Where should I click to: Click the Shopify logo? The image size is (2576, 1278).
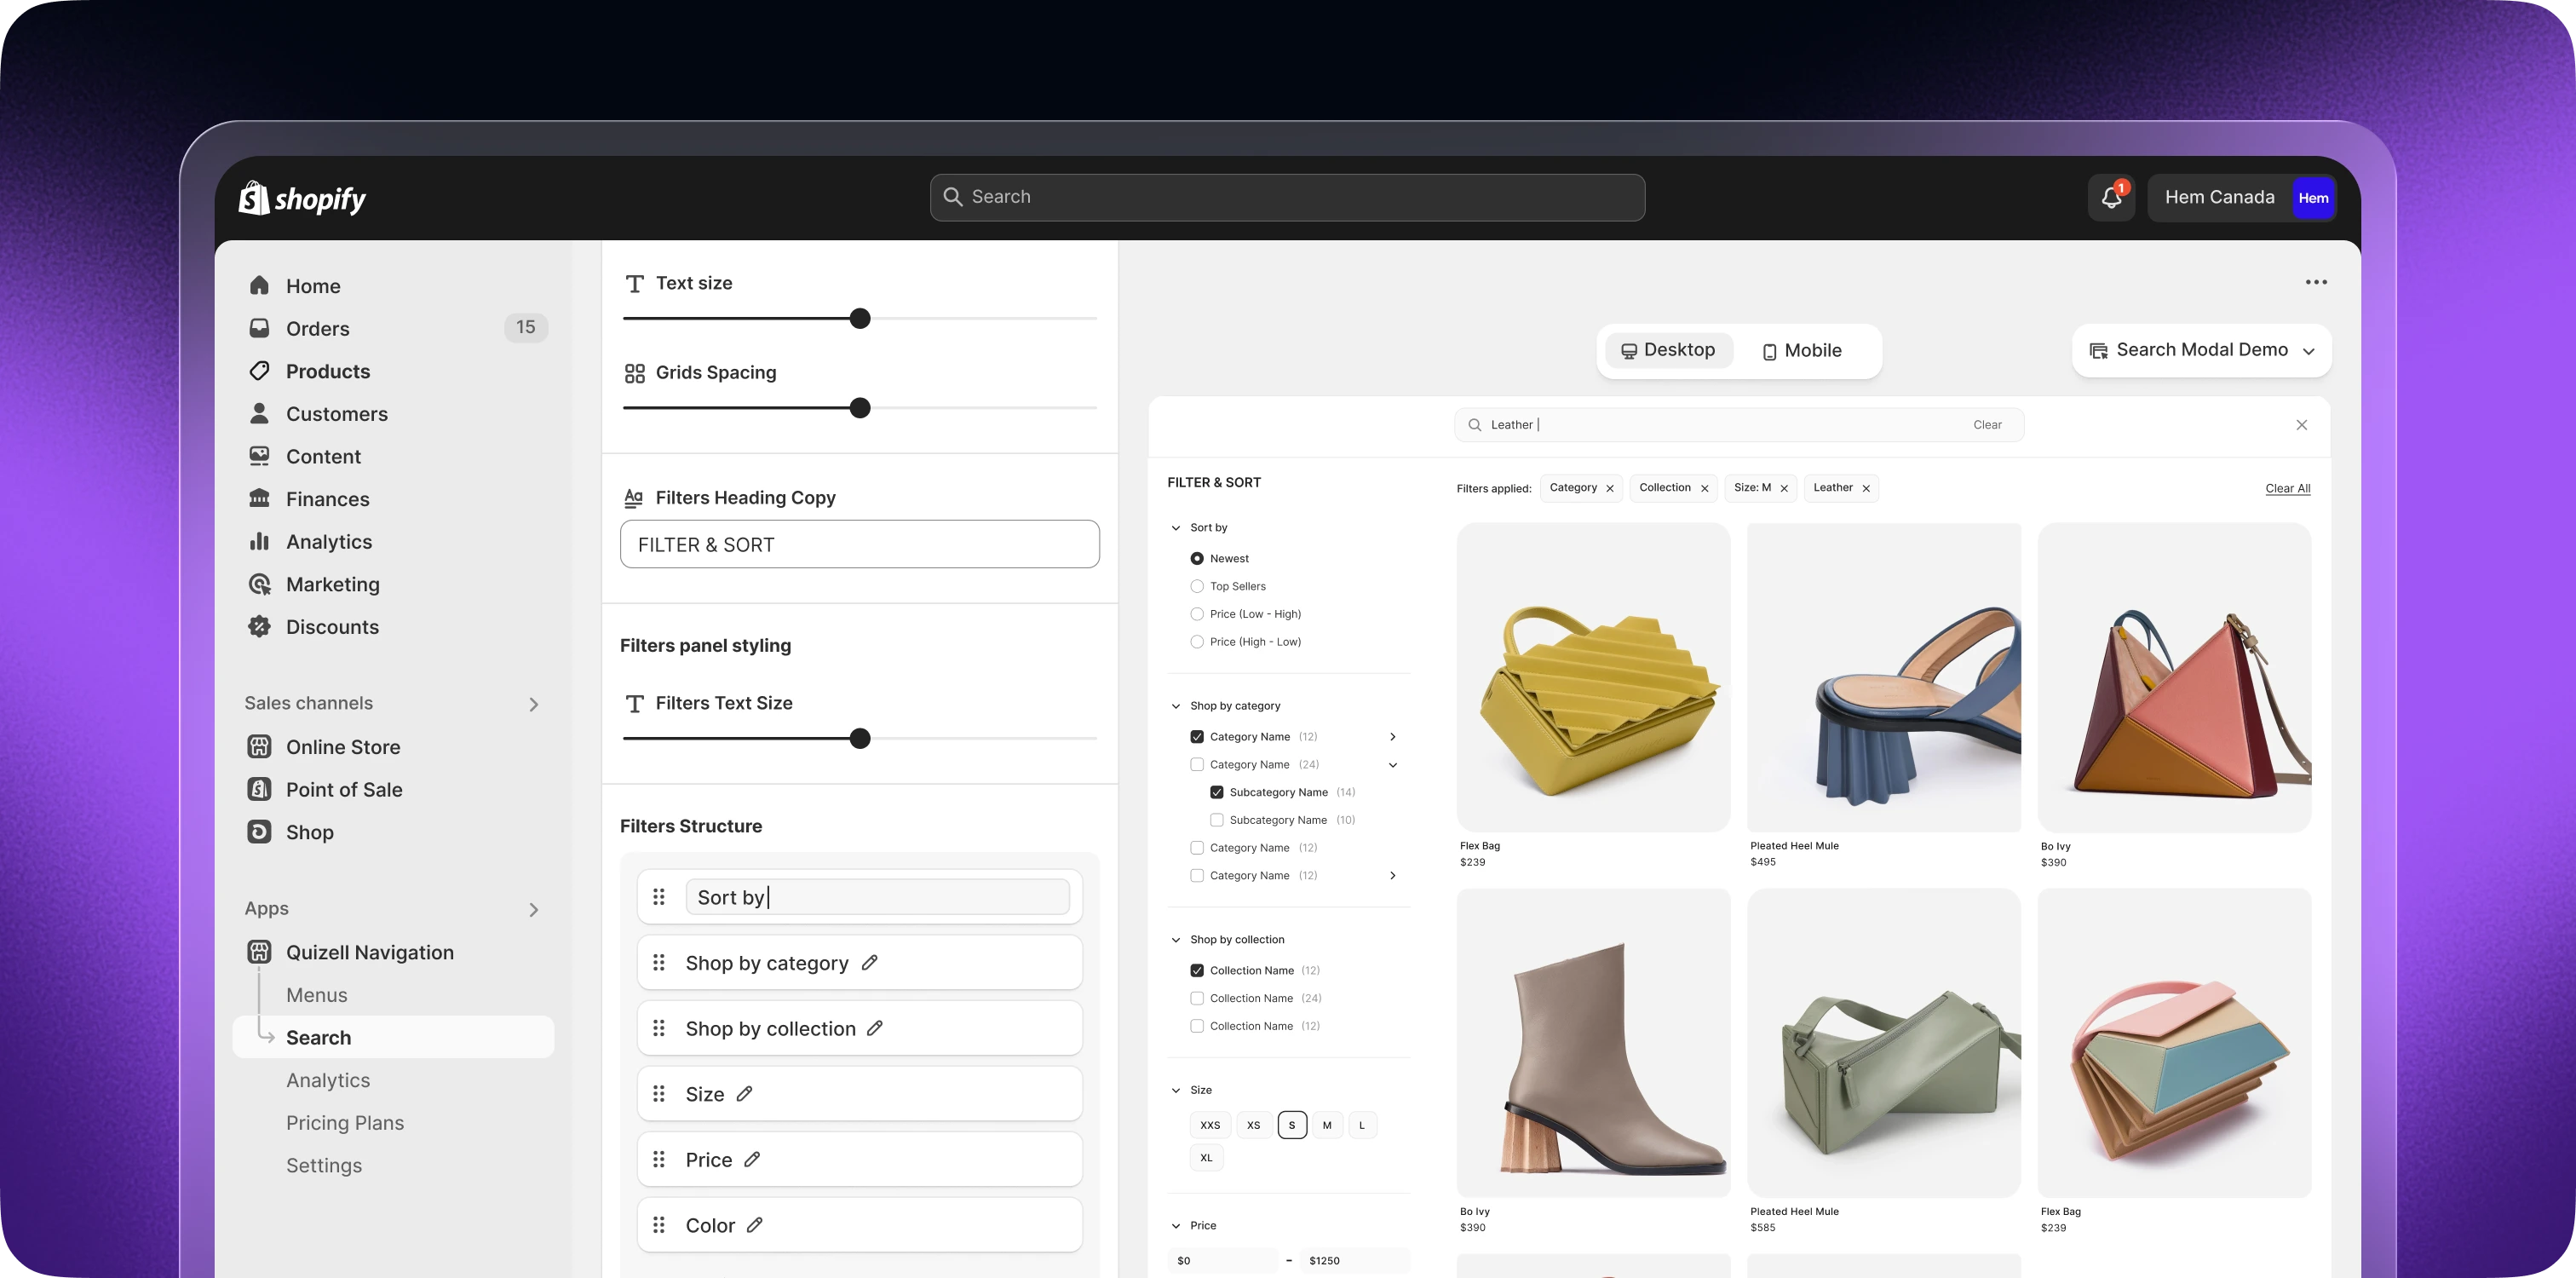tap(302, 198)
